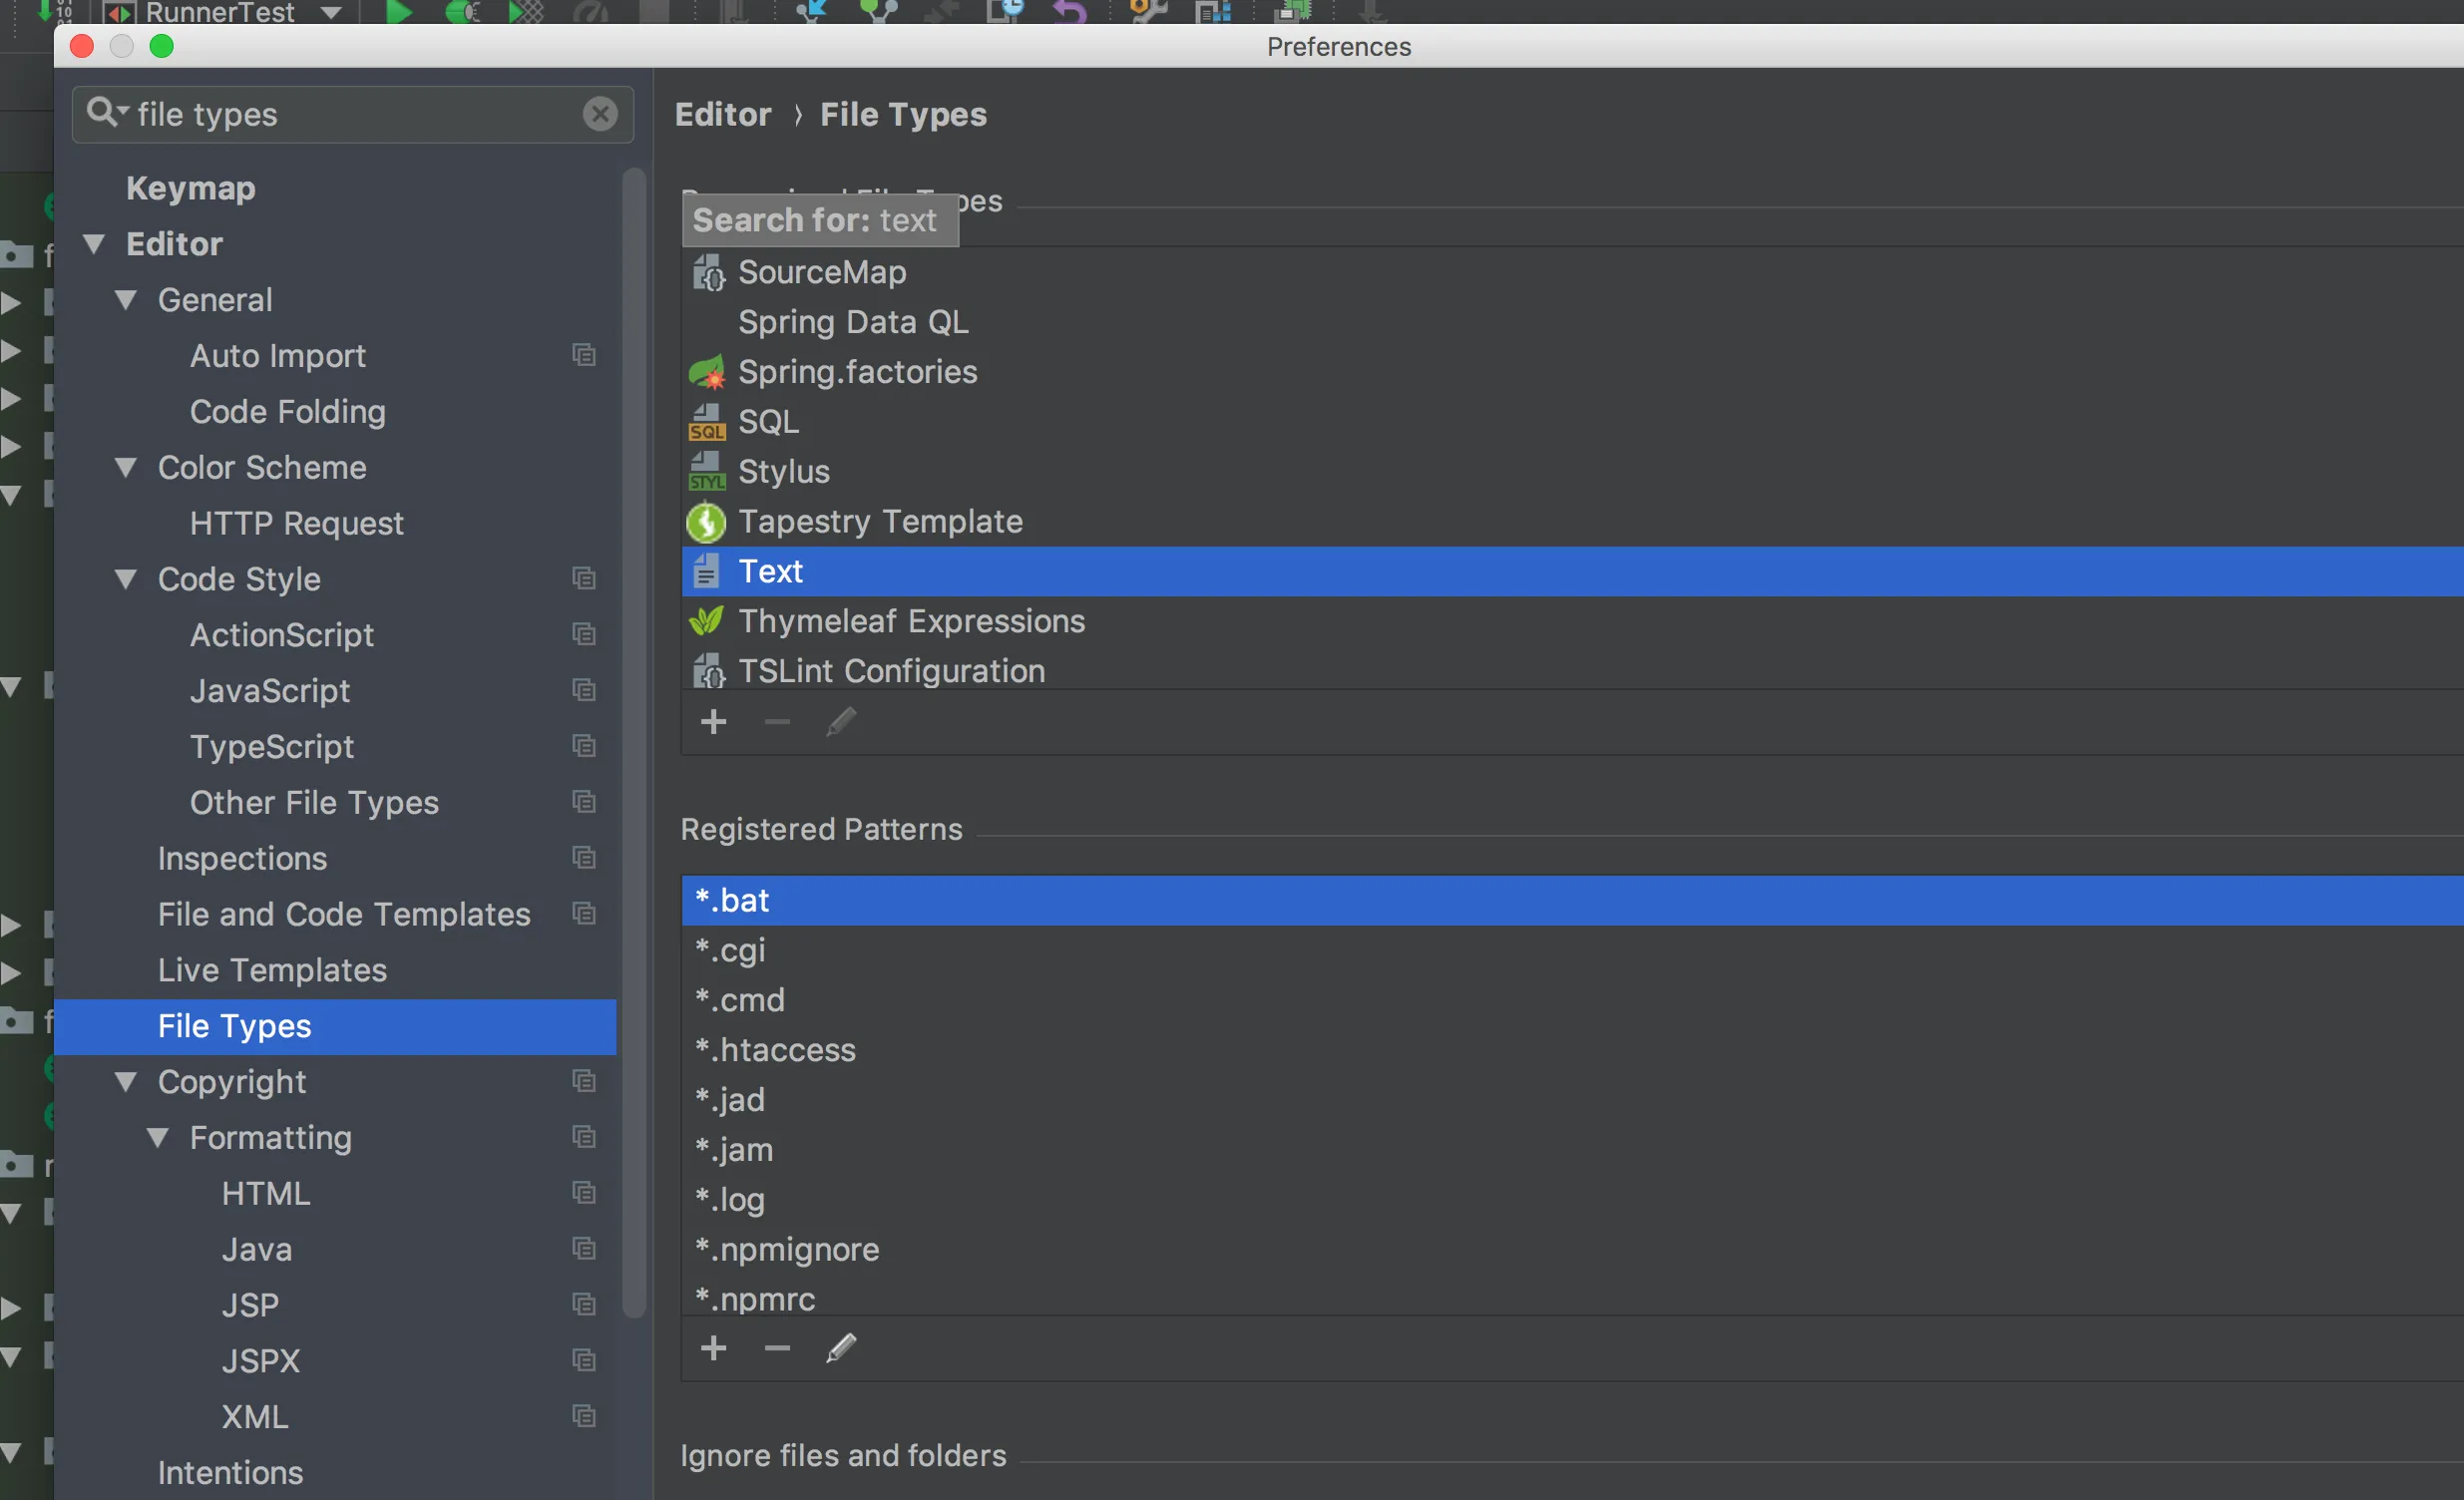Click remove button under Registered Patterns list

coord(777,1348)
